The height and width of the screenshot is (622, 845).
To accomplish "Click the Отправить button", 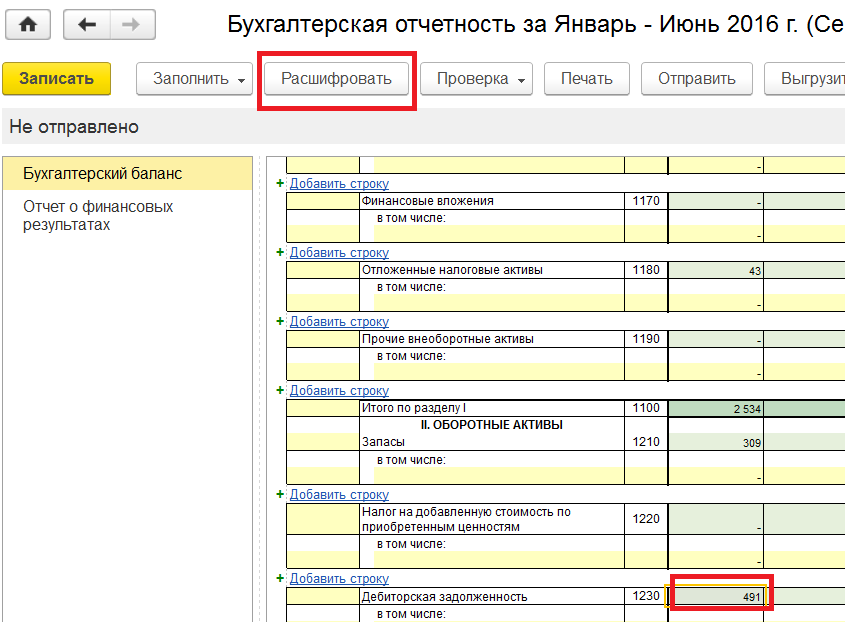I will click(697, 79).
